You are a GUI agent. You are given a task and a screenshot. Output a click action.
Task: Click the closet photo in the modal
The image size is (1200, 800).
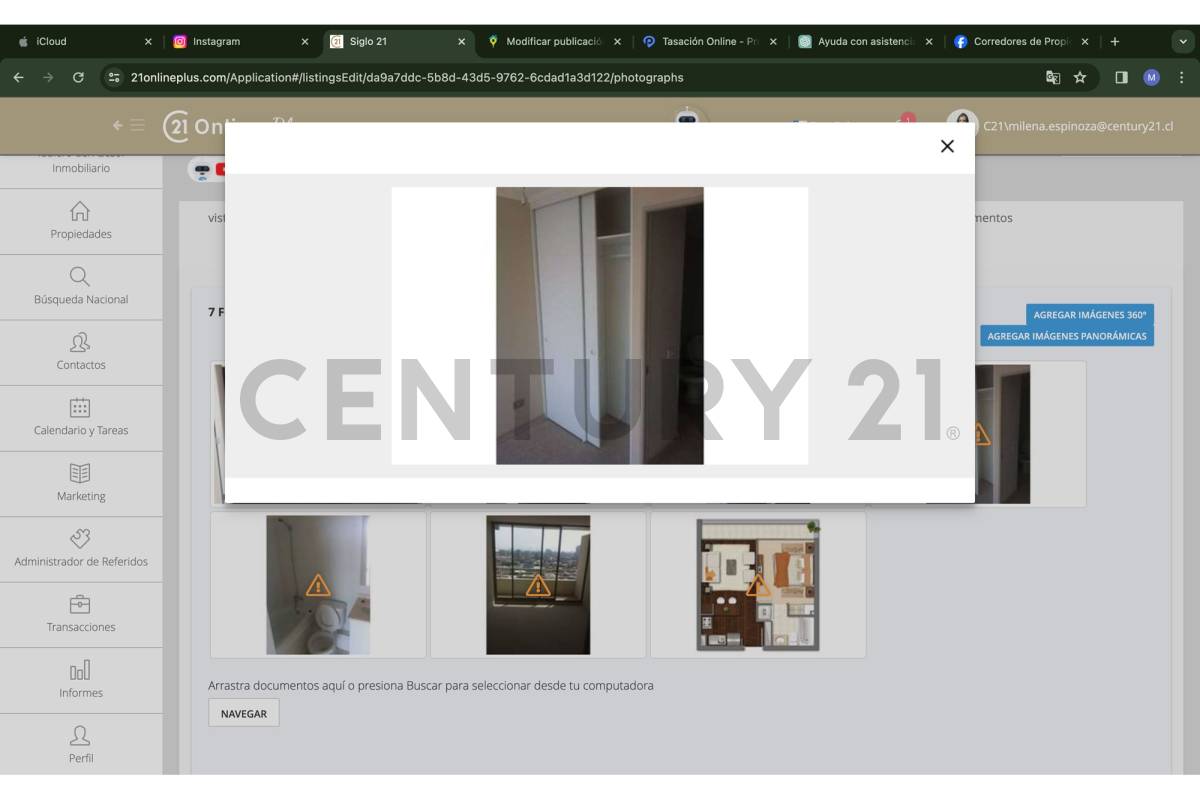(600, 325)
